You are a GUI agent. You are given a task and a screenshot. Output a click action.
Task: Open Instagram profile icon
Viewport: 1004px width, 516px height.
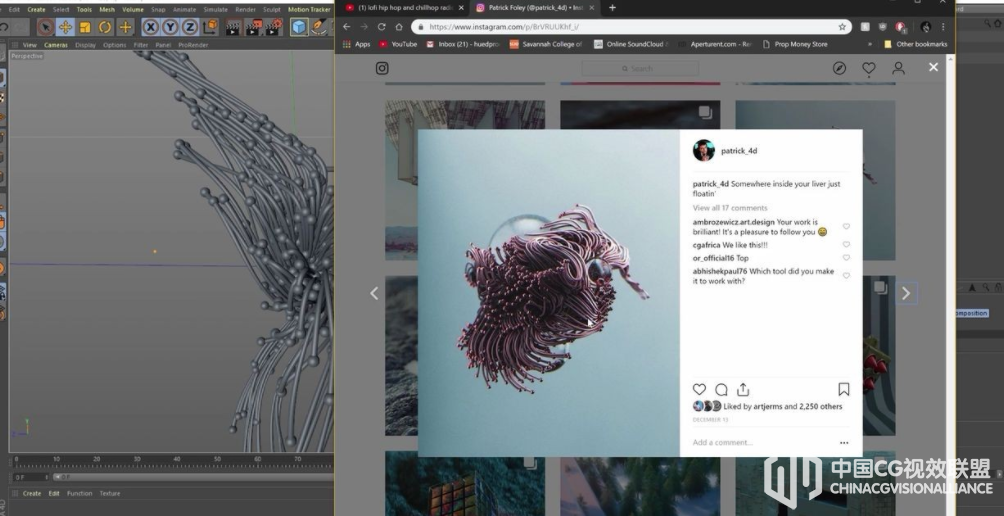pyautogui.click(x=898, y=68)
